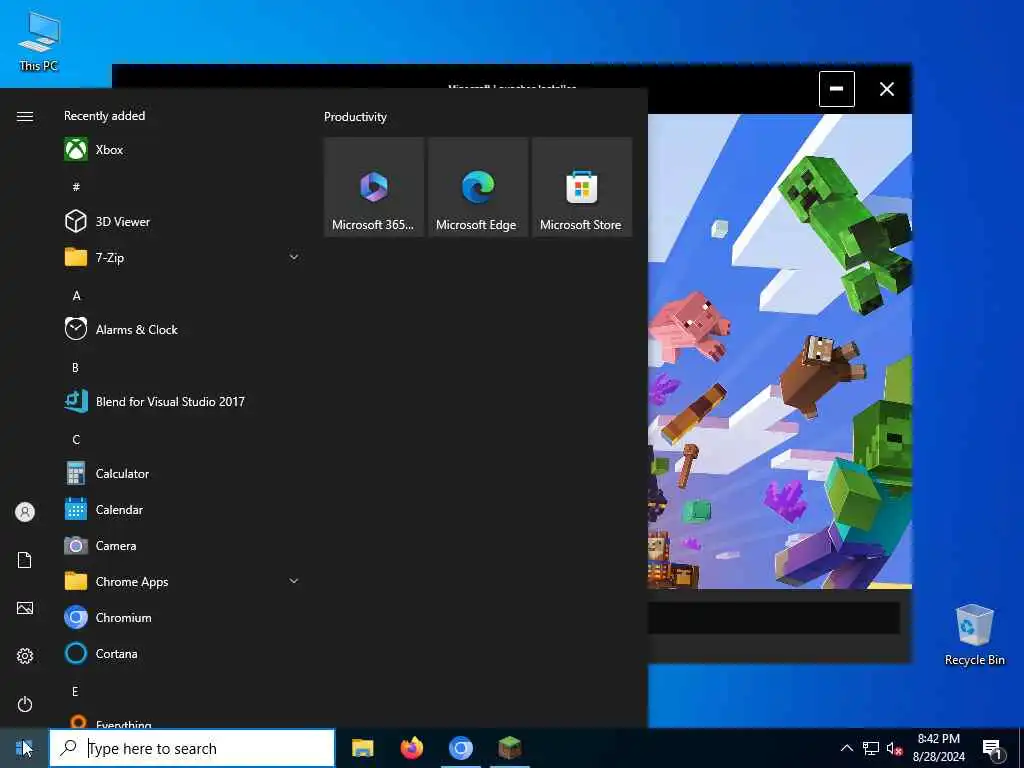This screenshot has width=1024, height=768.
Task: Open the Calendar app
Action: [x=182, y=509]
